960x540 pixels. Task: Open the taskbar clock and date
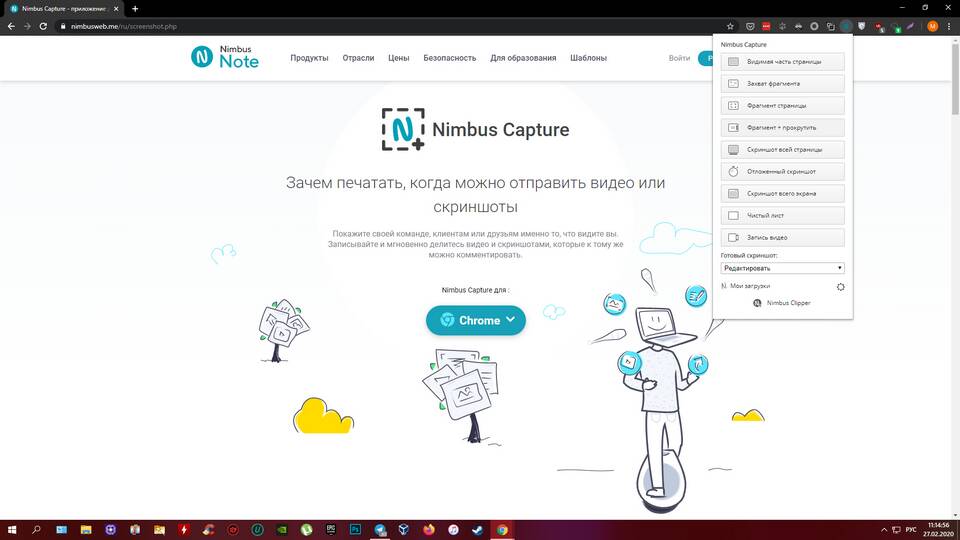pos(939,530)
